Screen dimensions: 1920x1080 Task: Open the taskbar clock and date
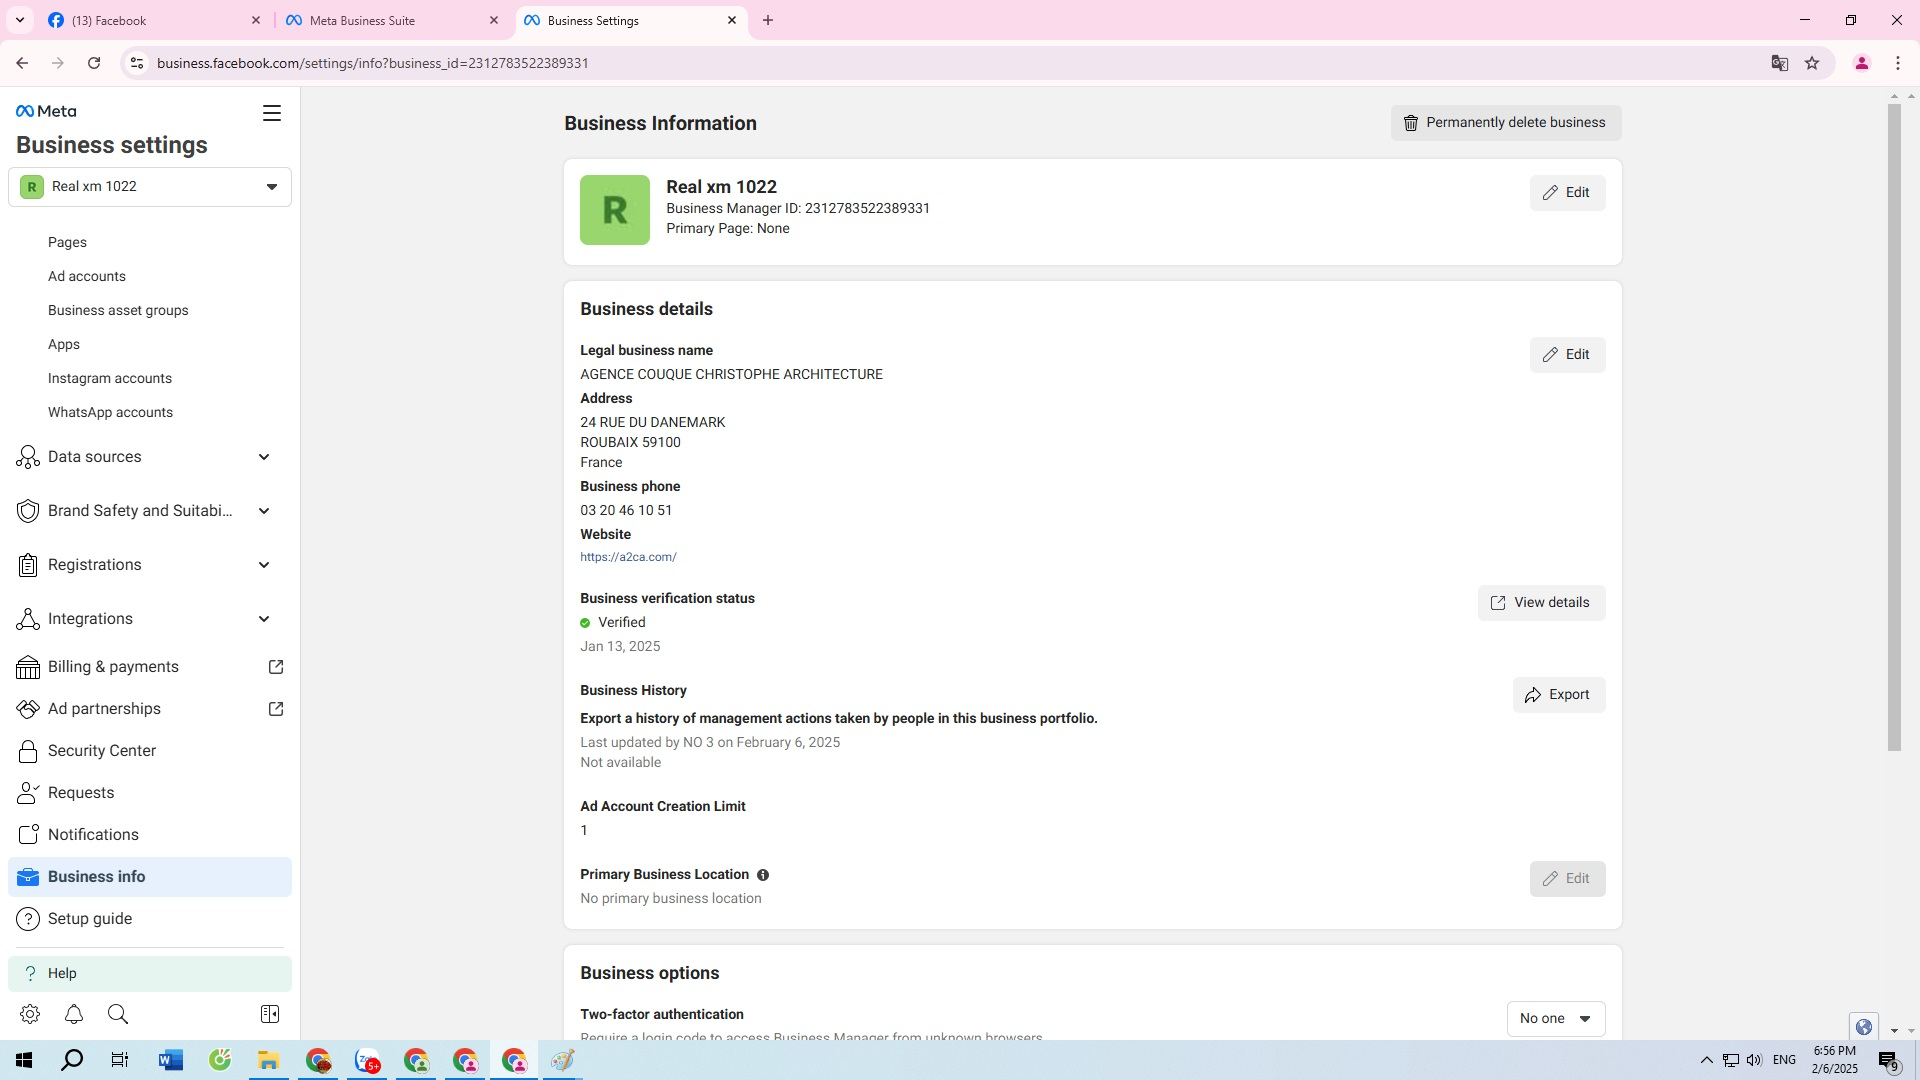coord(1834,1060)
